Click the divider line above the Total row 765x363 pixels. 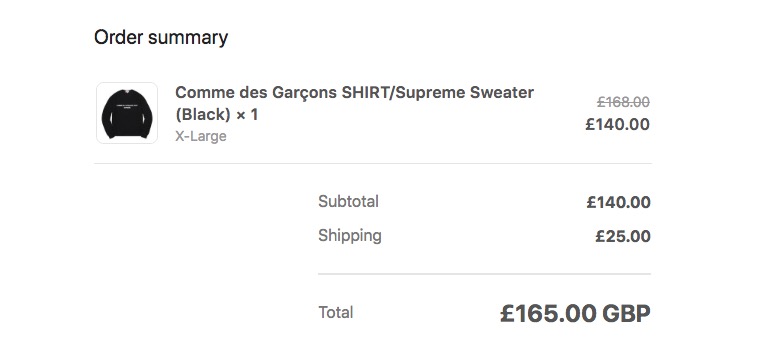(x=484, y=274)
